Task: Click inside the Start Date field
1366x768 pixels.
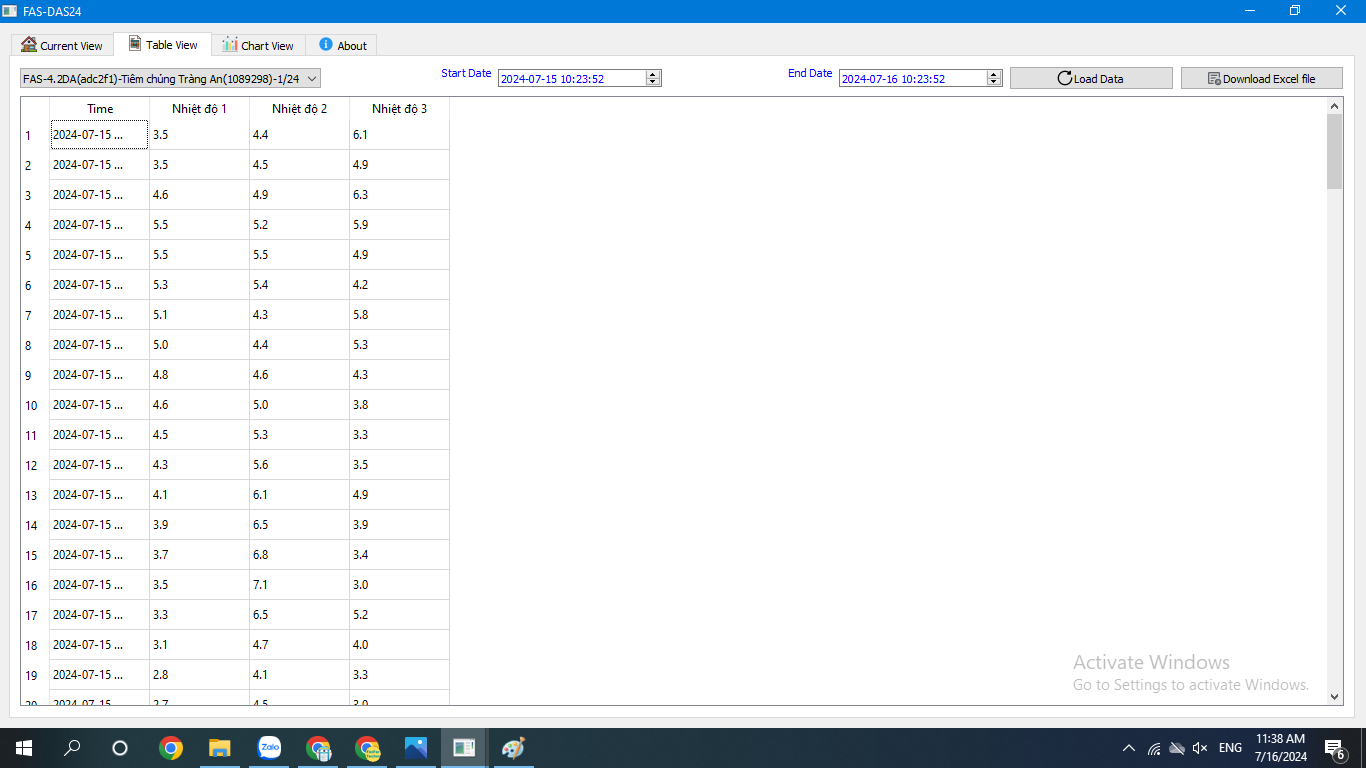Action: 570,79
